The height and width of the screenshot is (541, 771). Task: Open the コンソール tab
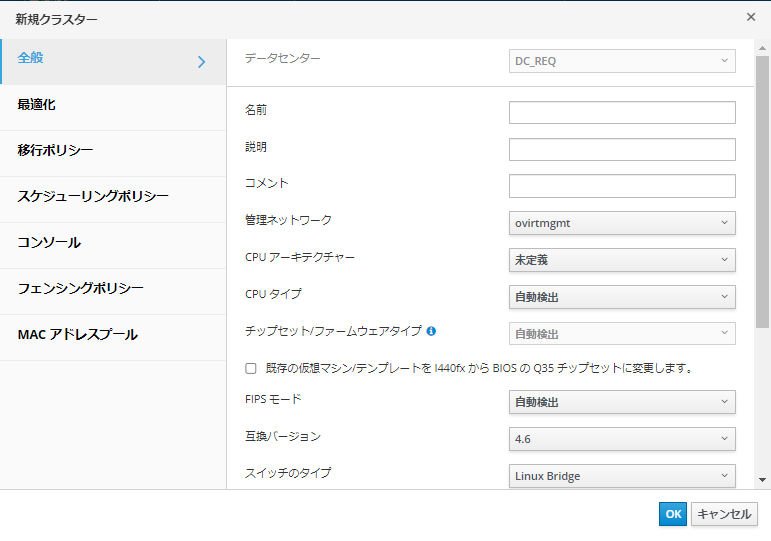click(x=114, y=245)
